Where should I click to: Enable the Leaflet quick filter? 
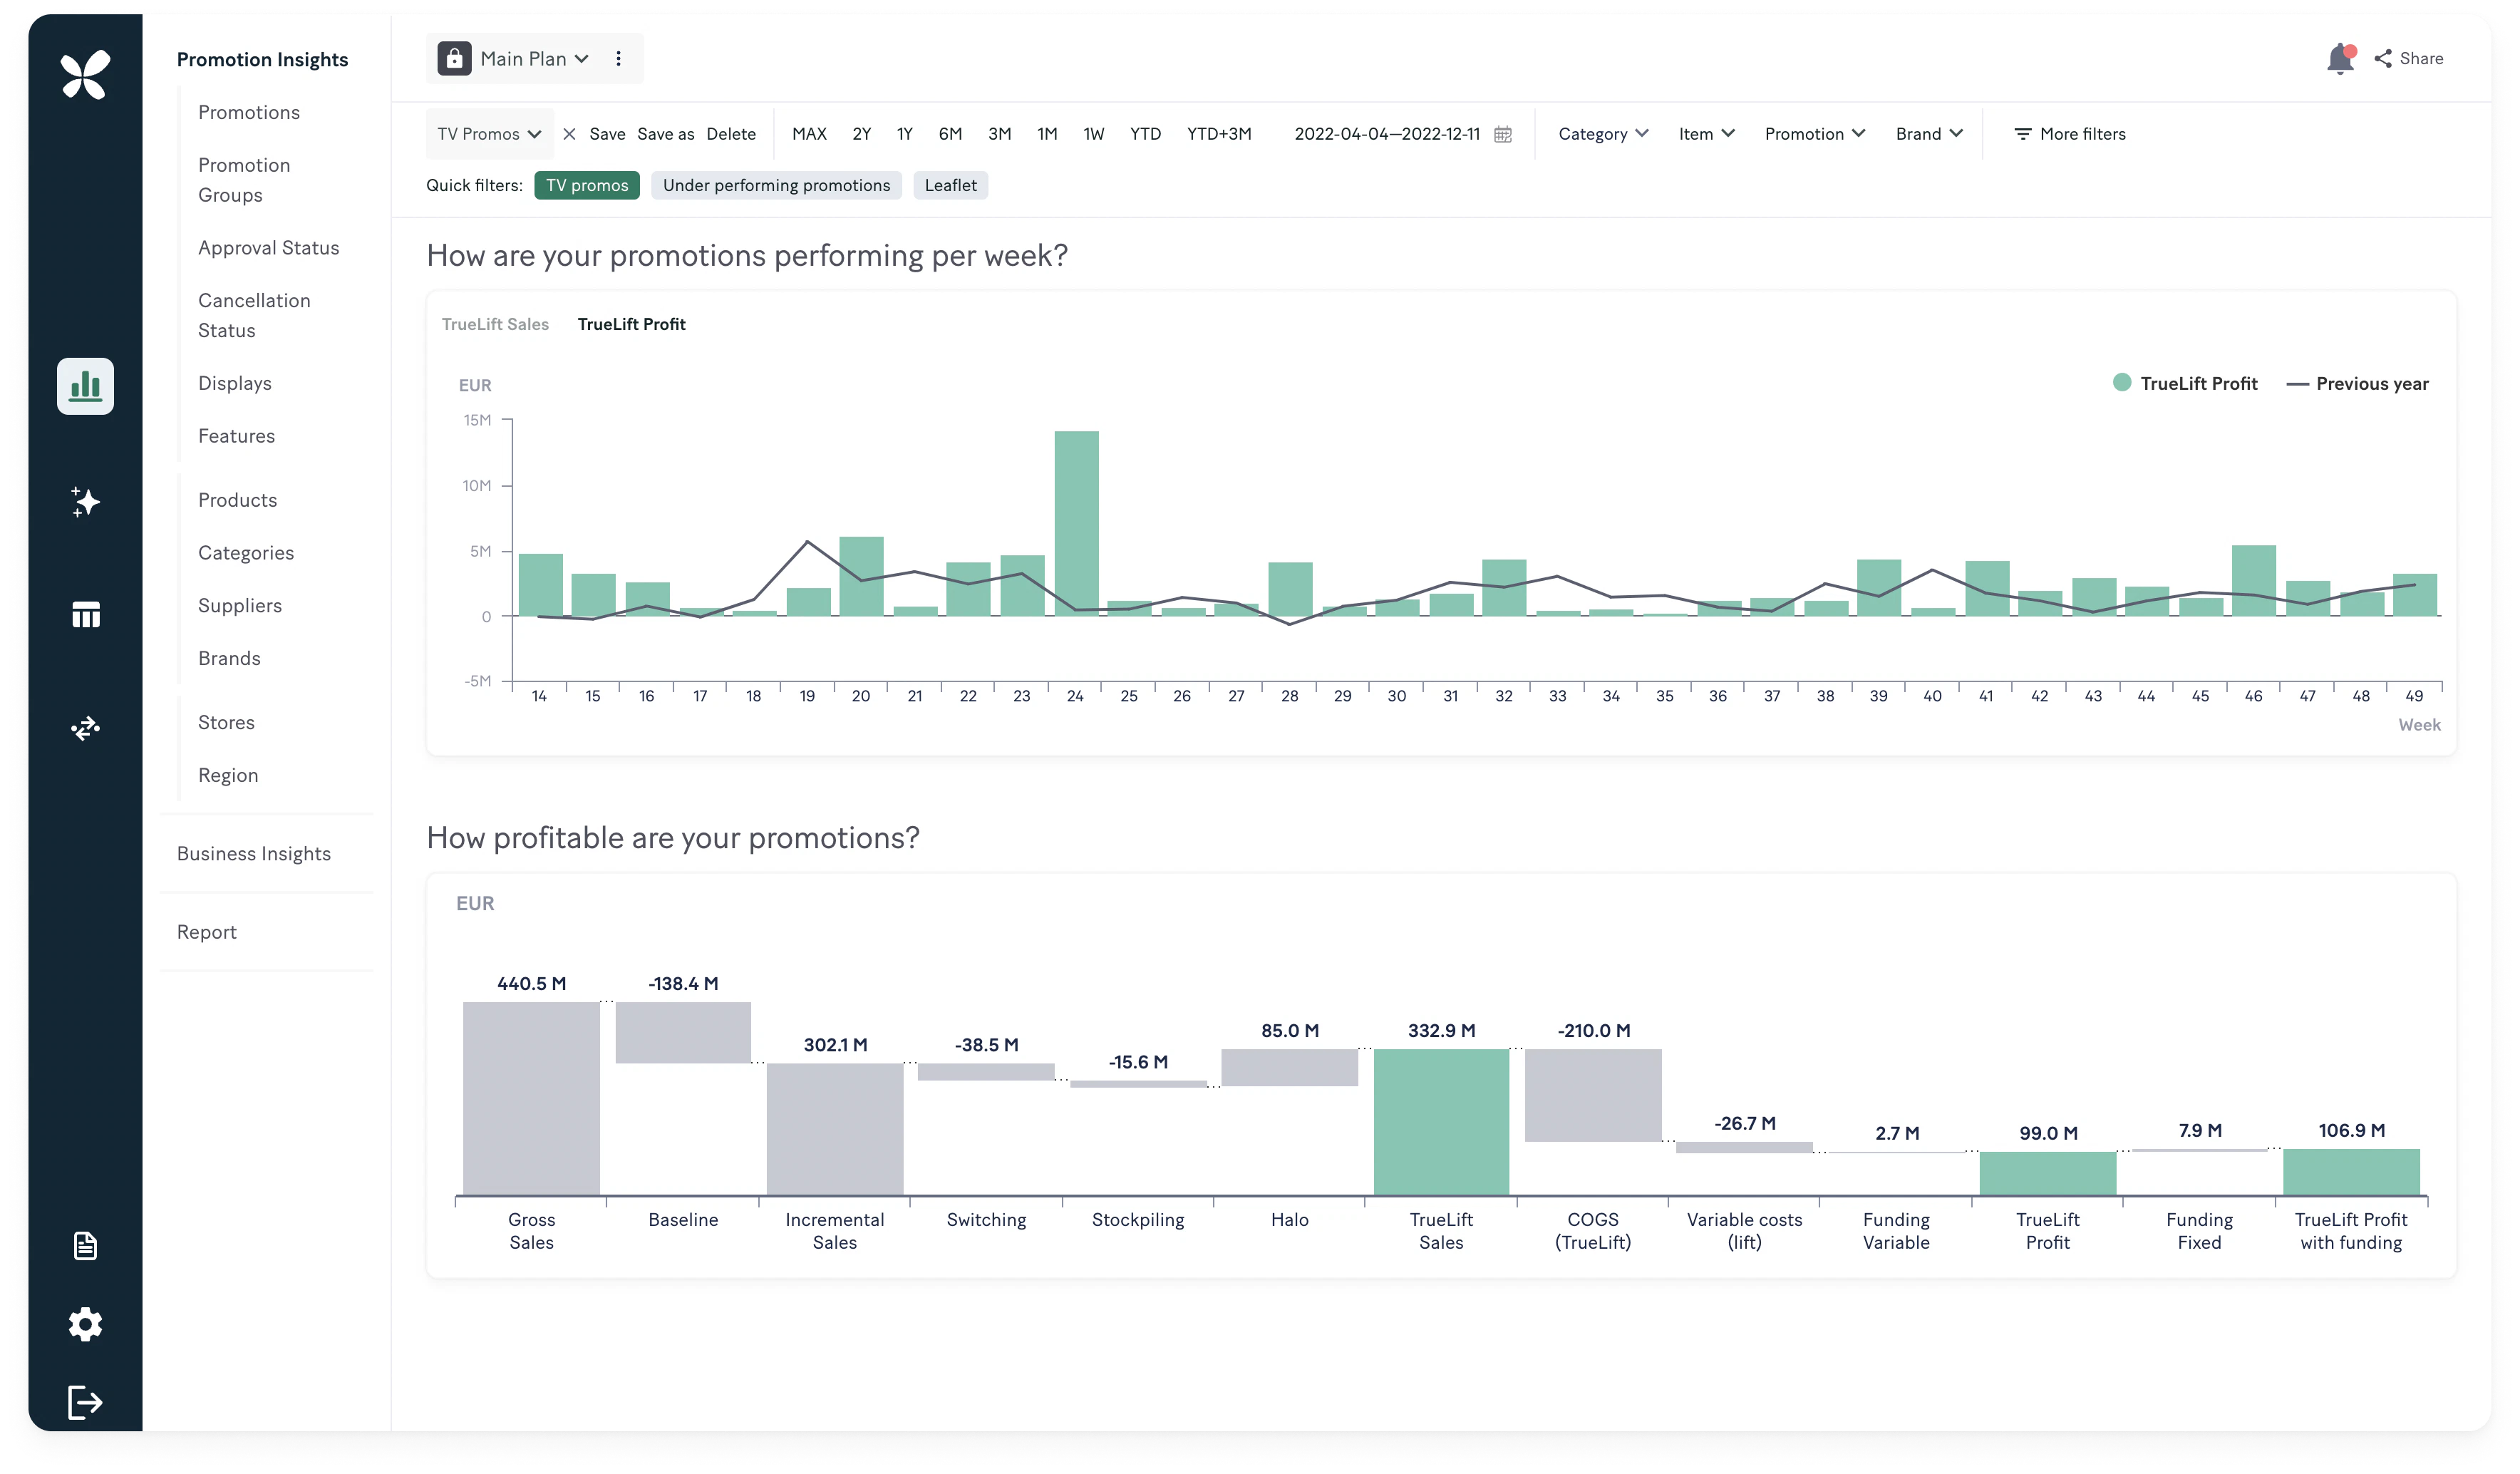click(950, 185)
